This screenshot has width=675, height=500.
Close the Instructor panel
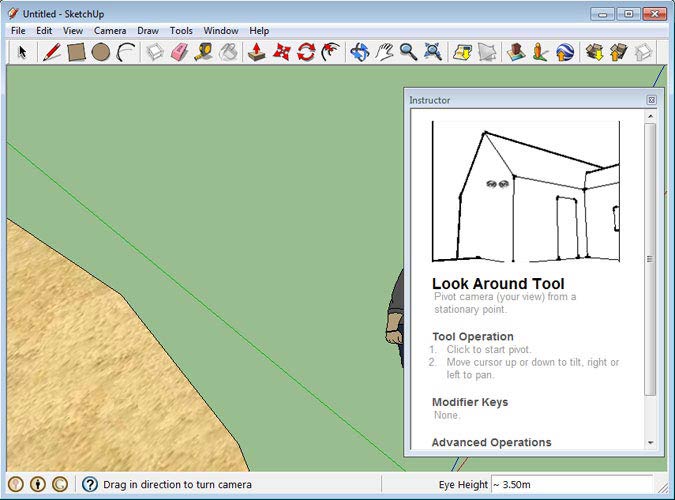[651, 100]
